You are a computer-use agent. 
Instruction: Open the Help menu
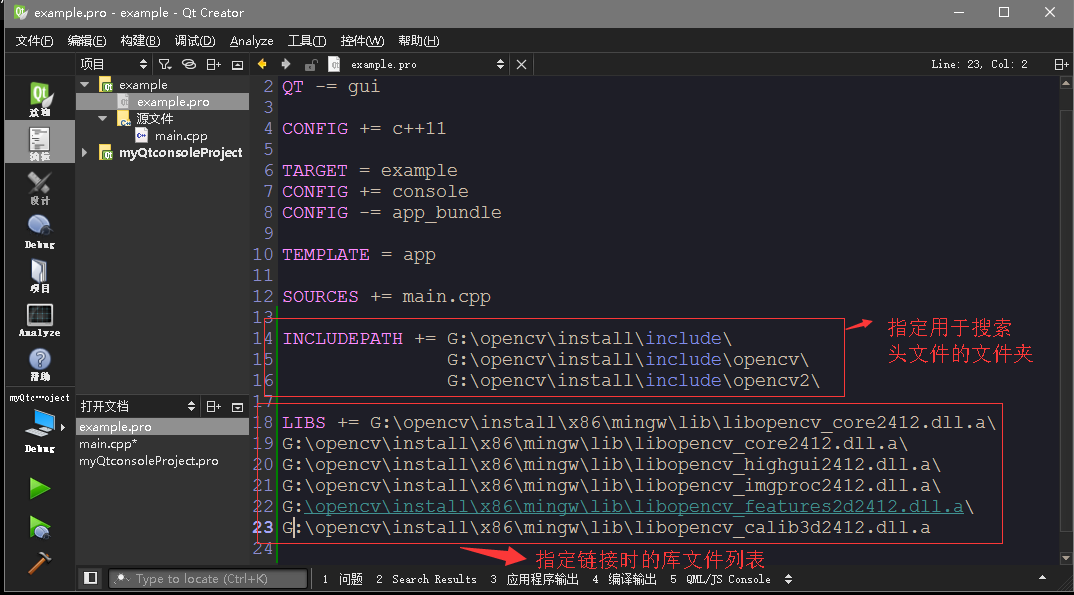tap(419, 41)
